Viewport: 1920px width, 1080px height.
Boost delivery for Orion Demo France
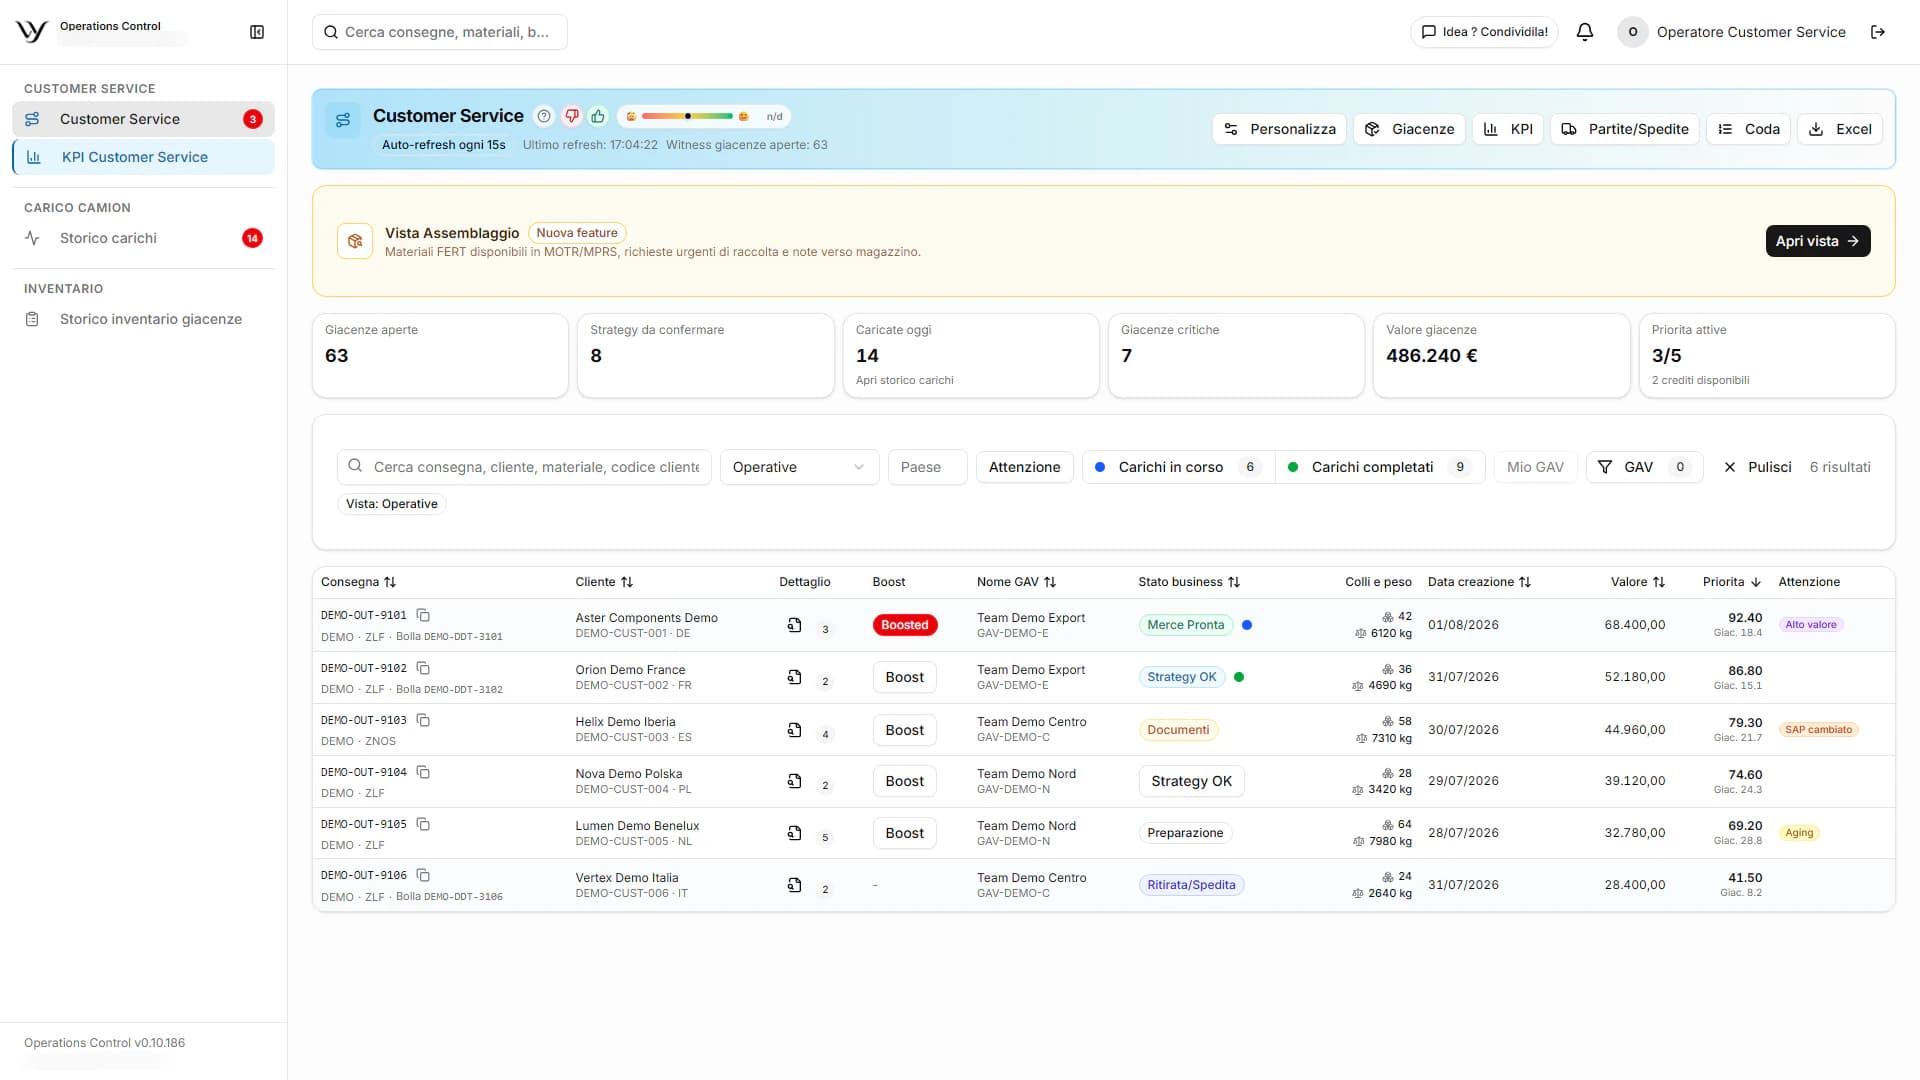pyautogui.click(x=904, y=677)
